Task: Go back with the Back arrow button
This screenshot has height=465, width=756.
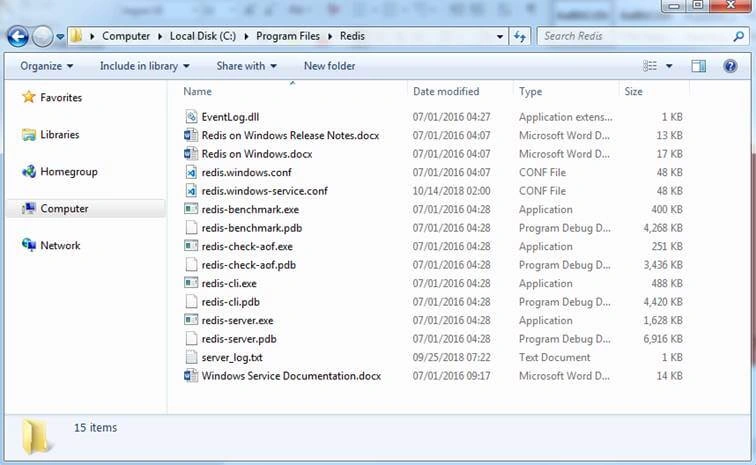Action: point(18,36)
